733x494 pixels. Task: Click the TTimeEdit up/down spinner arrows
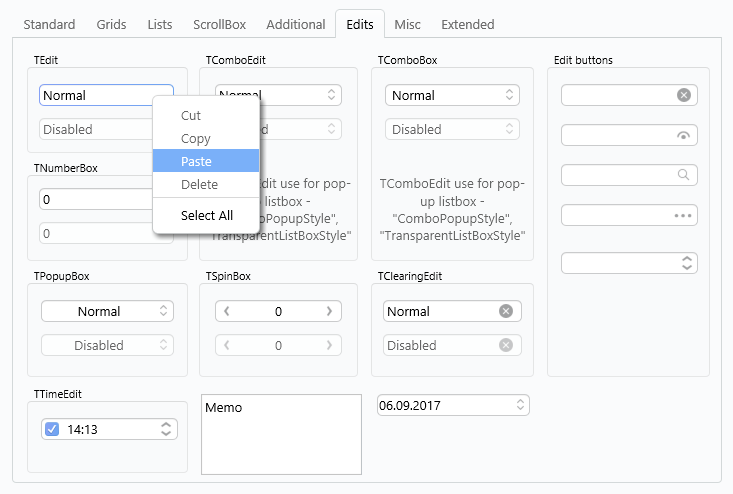pyautogui.click(x=166, y=429)
